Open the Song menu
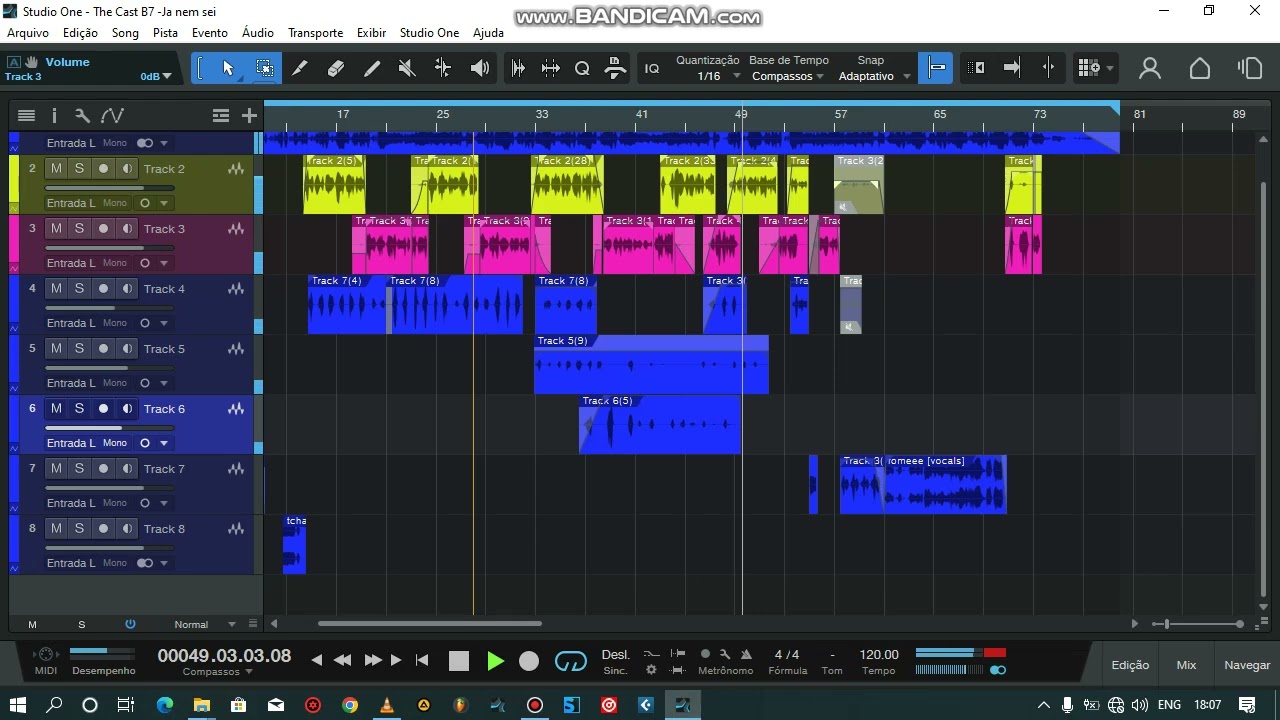The image size is (1280, 720). (x=125, y=33)
